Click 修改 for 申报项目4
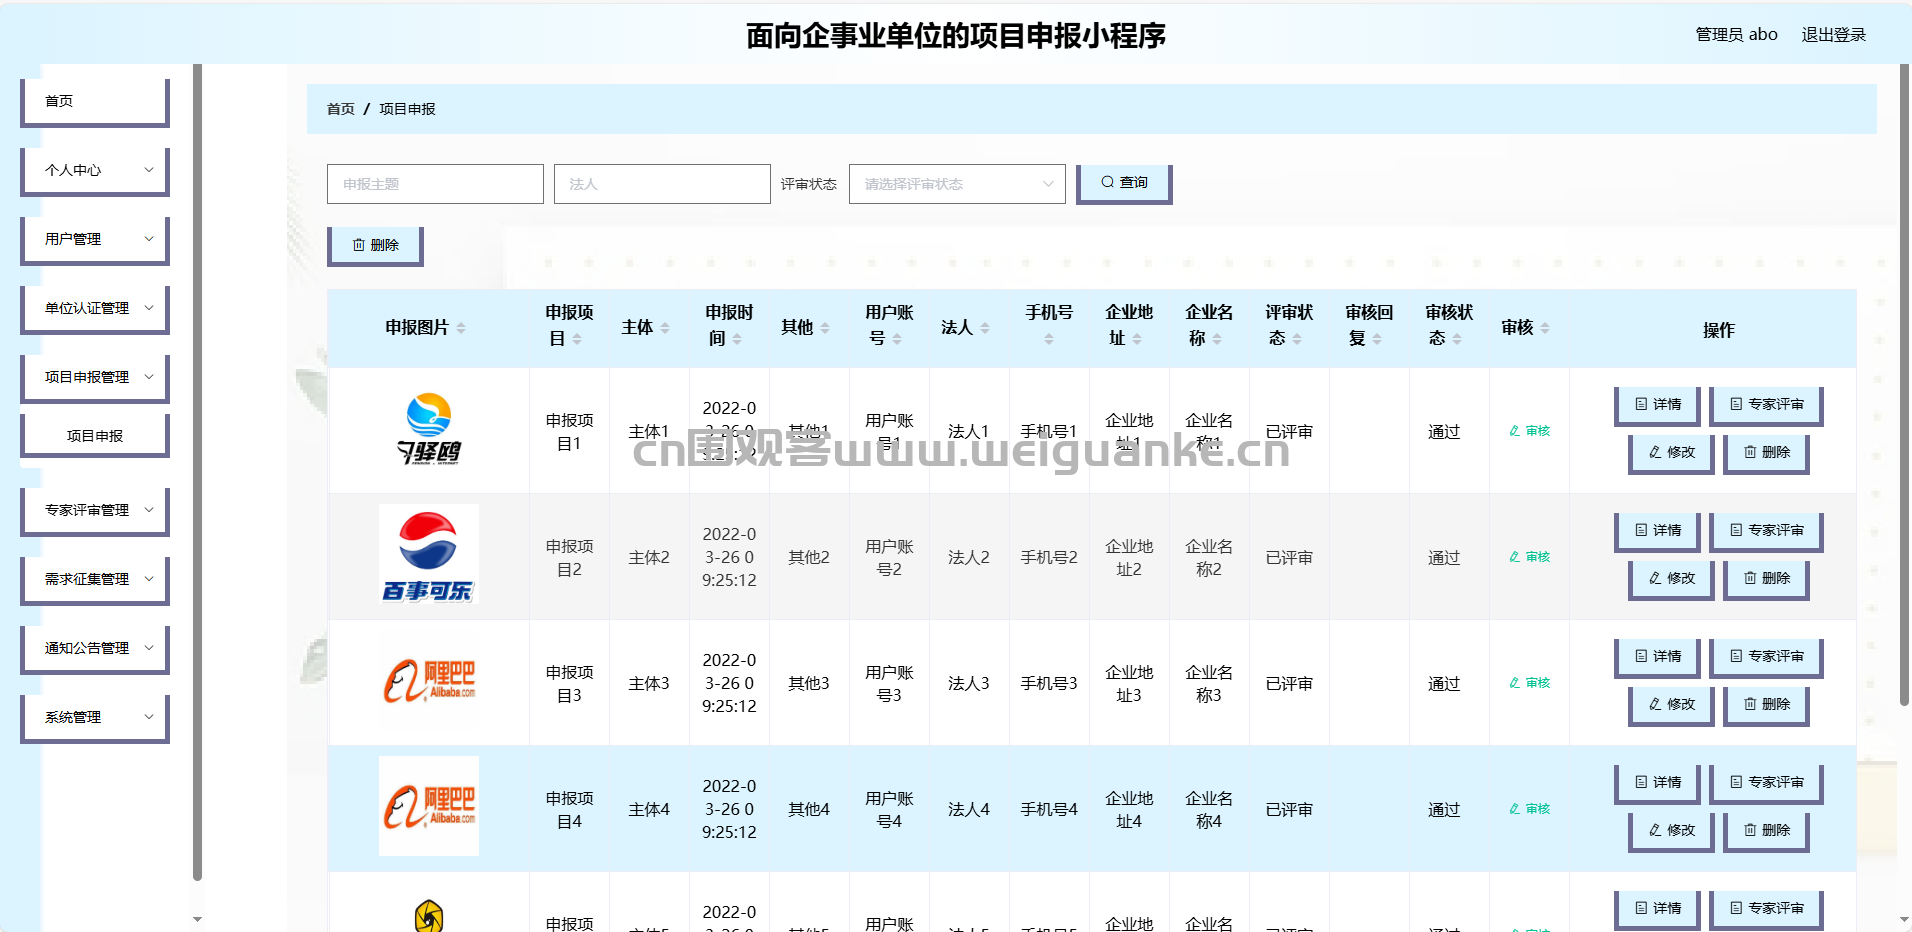Viewport: 1912px width, 932px height. 1672,831
